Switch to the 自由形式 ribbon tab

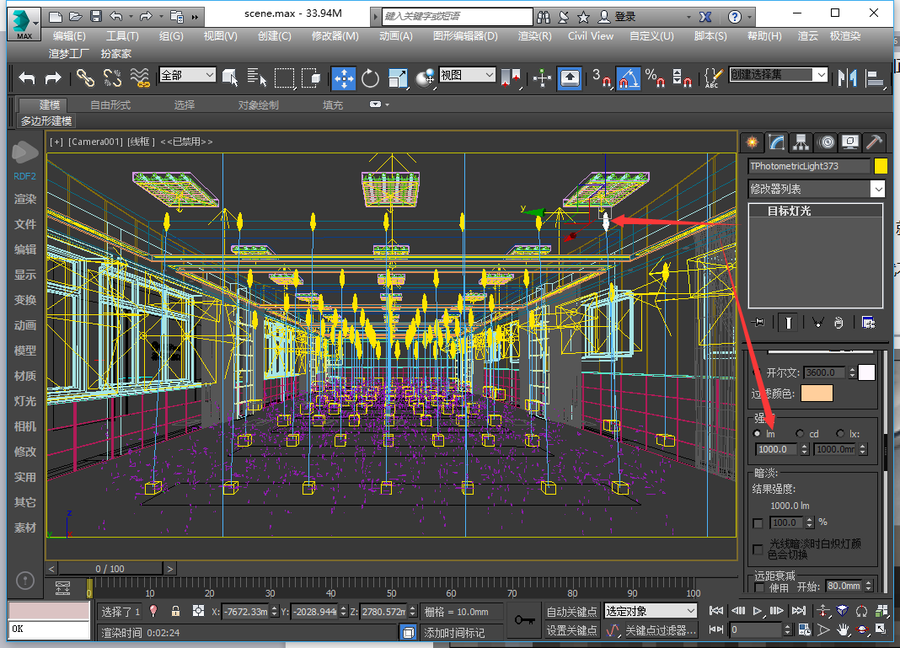[110, 105]
